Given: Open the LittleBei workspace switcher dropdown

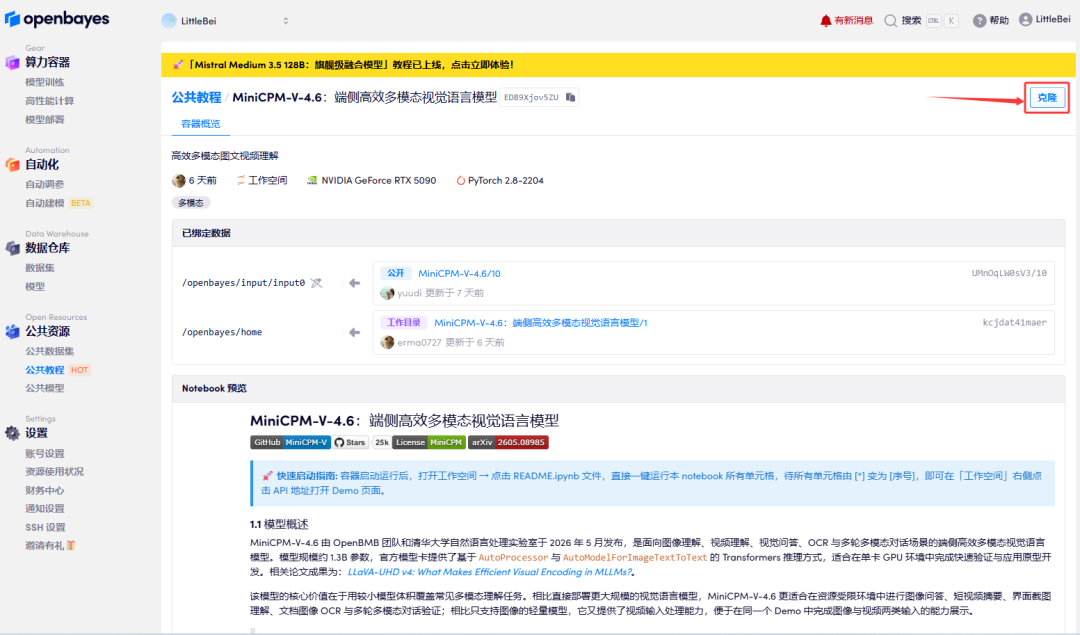Looking at the screenshot, I should point(225,21).
